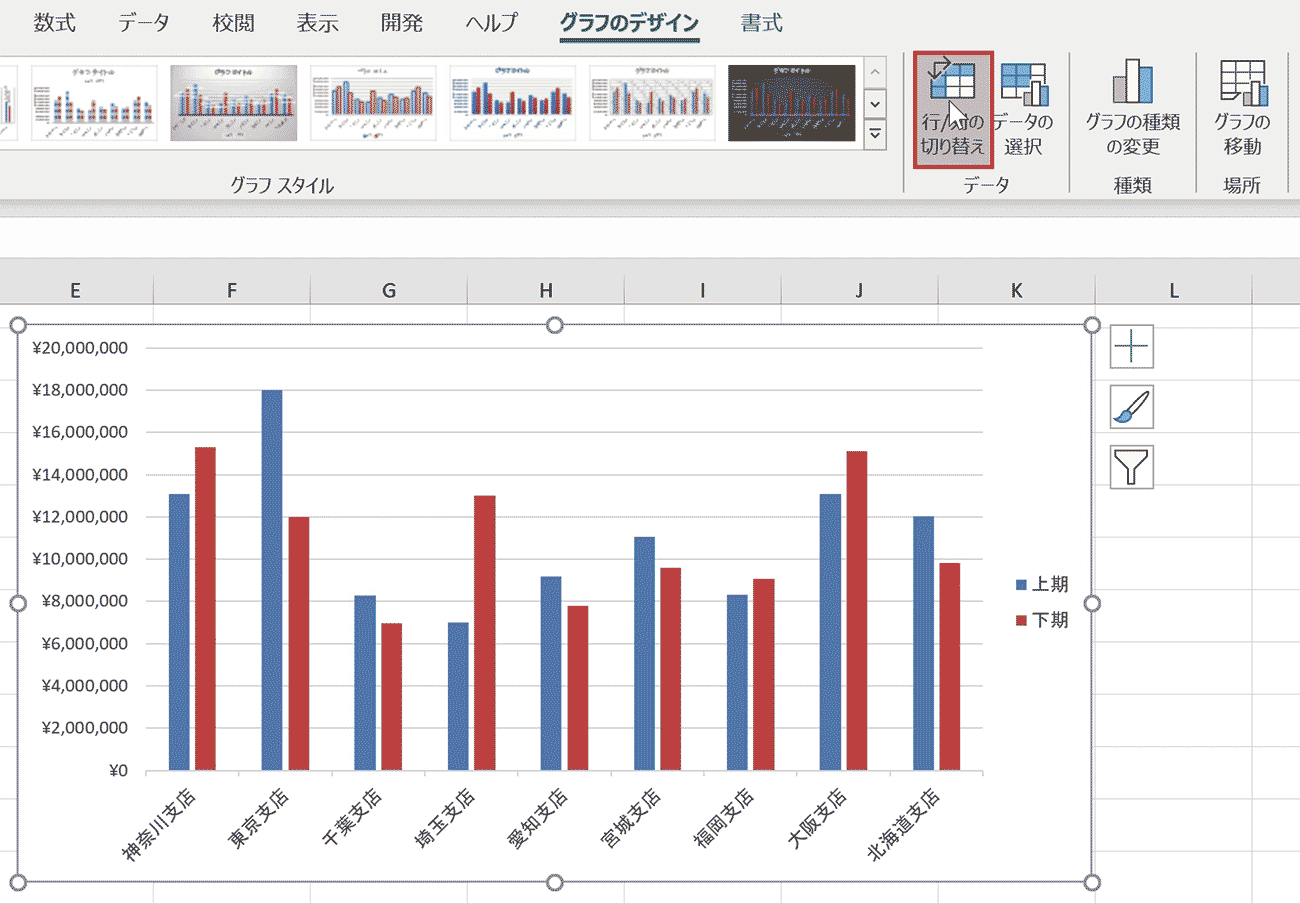Click the 千葉支店 axis label
This screenshot has width=1300, height=904.
[x=354, y=817]
